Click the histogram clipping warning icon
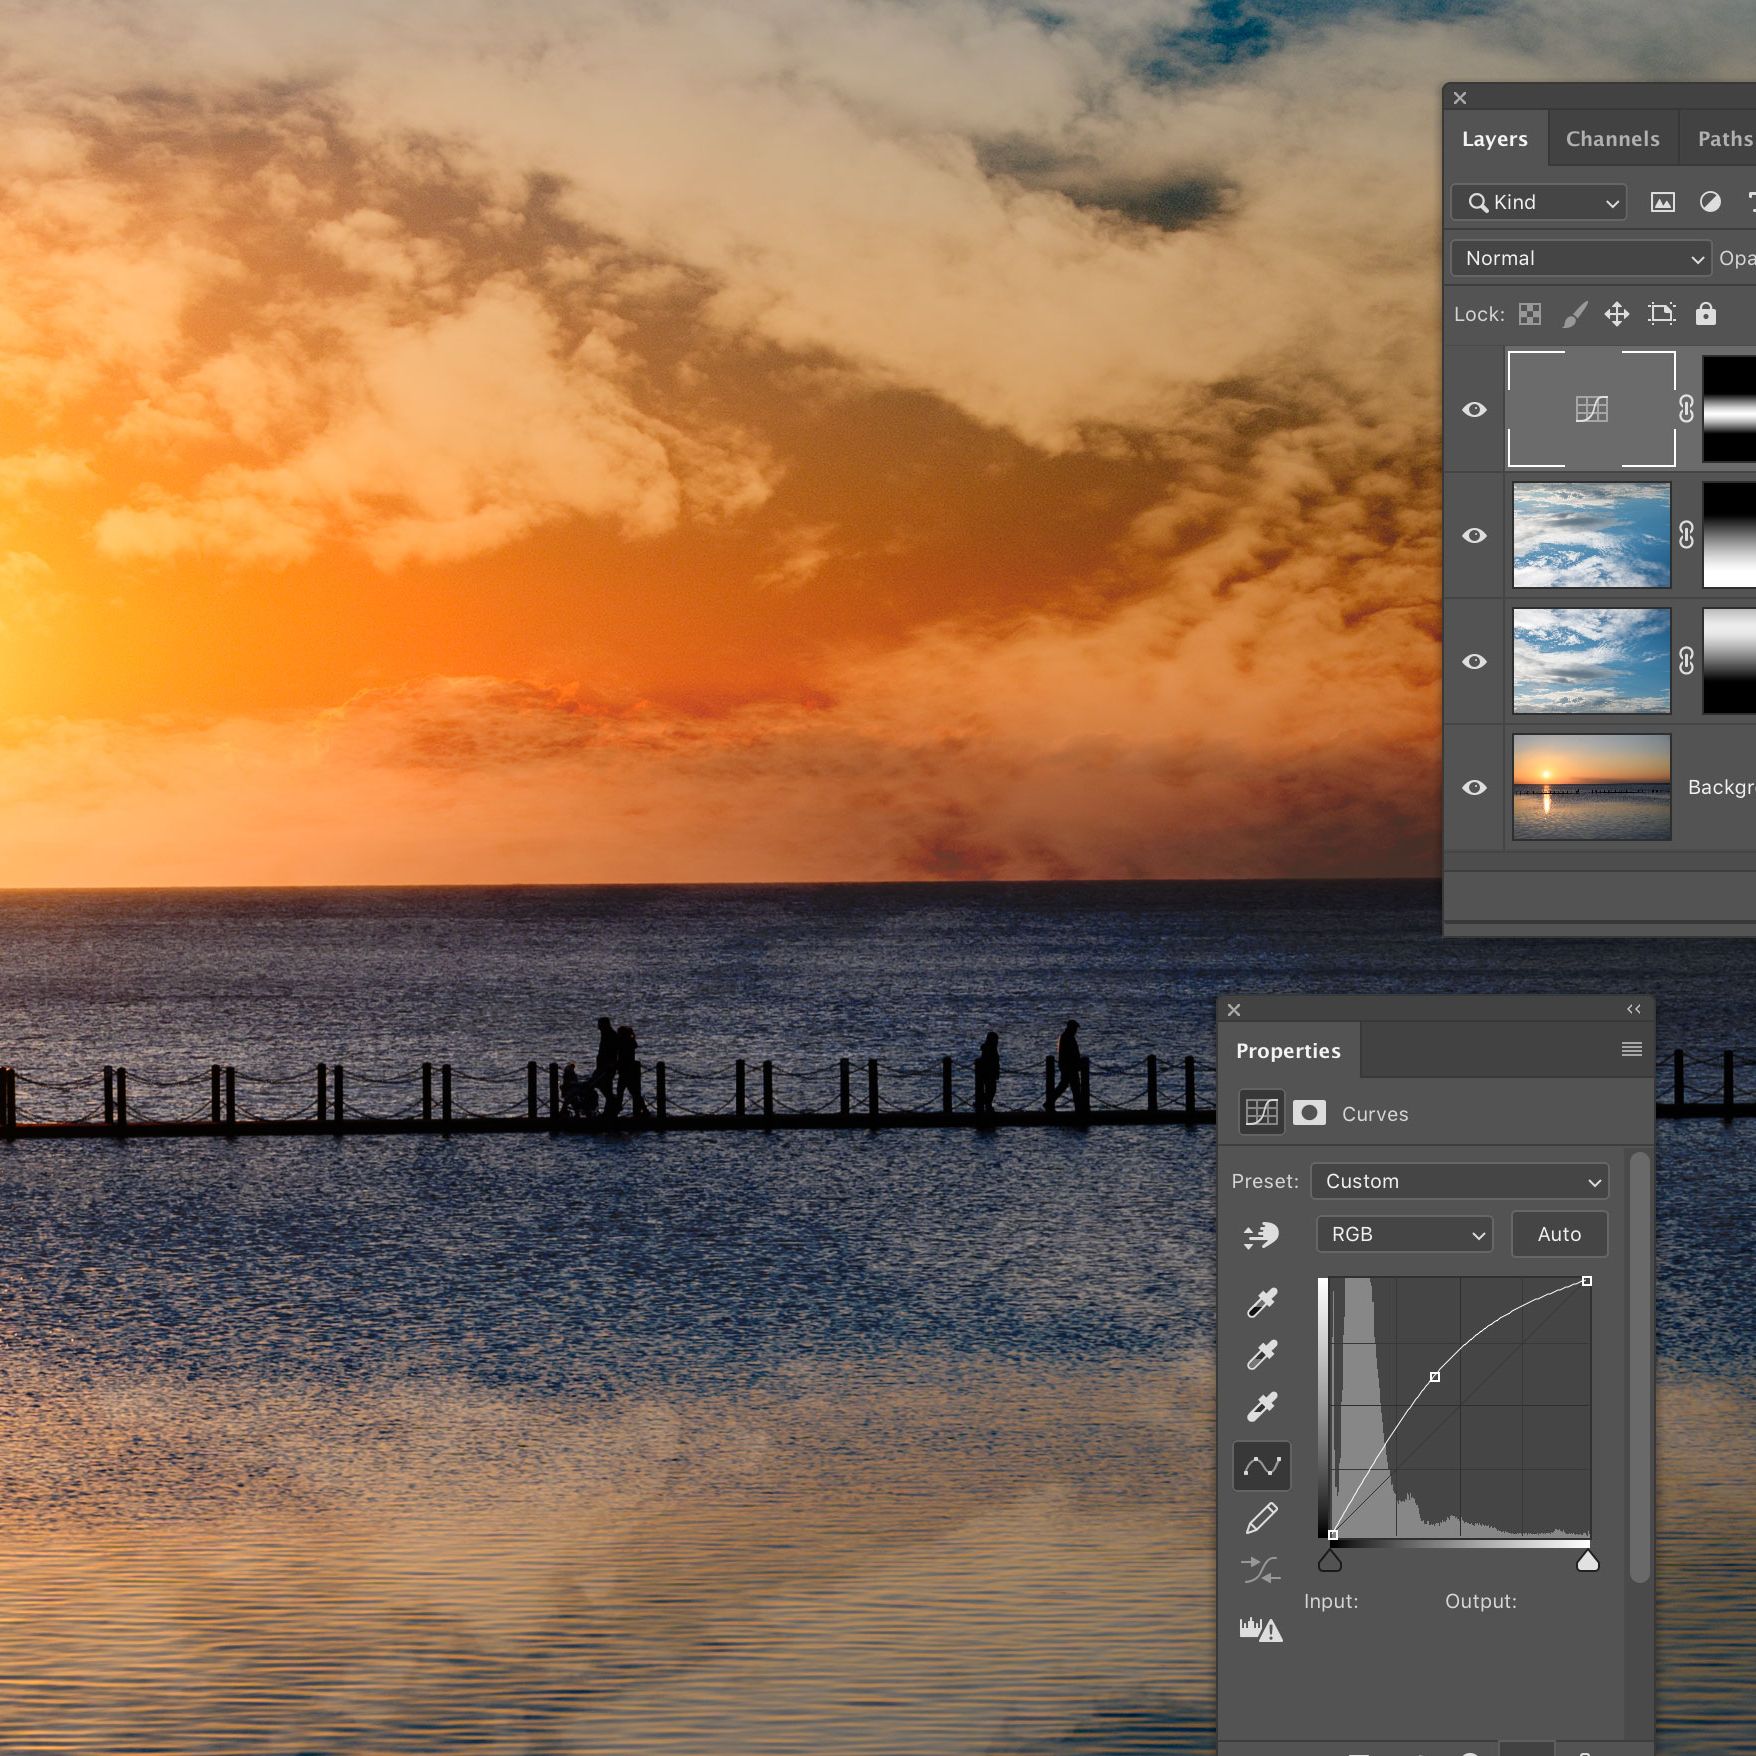Screen dimensions: 1756x1756 point(1261,1630)
